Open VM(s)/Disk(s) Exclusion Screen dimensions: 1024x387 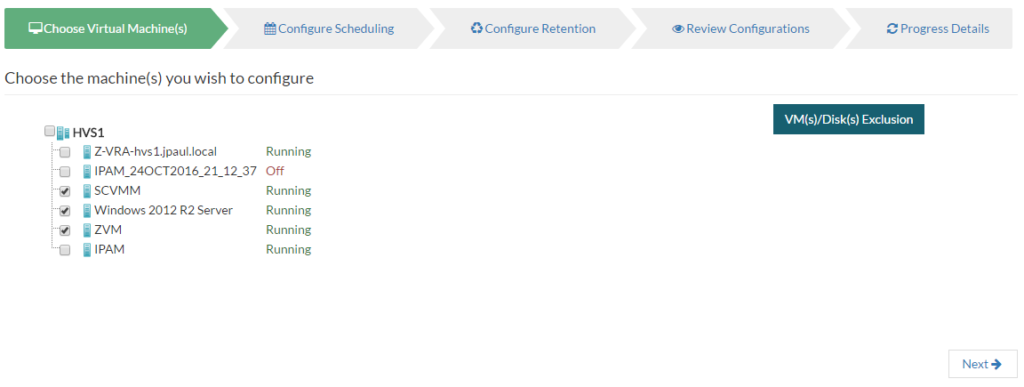pyautogui.click(x=848, y=119)
